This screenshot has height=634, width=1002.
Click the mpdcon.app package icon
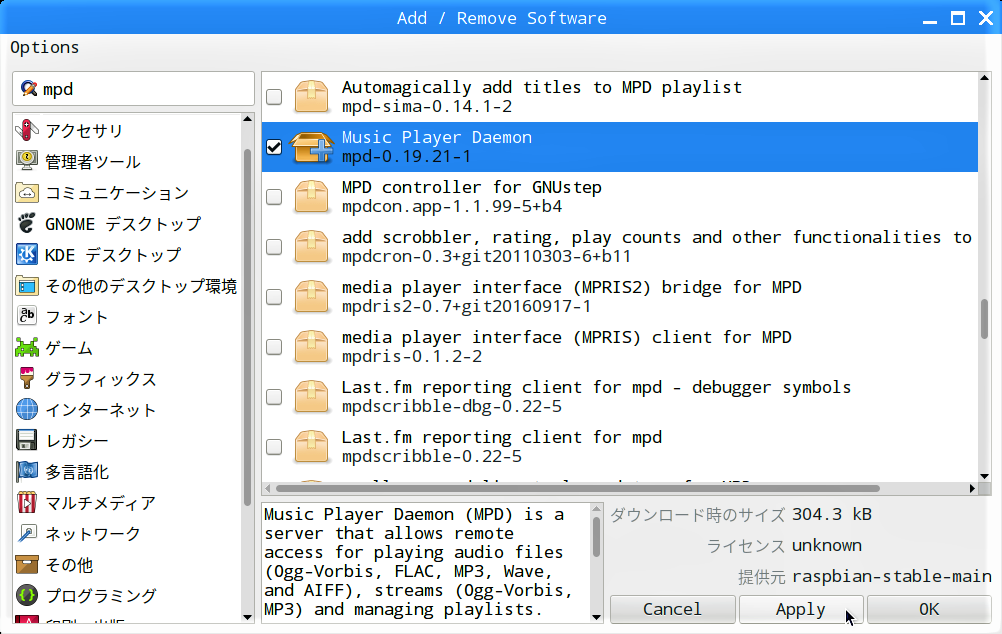pos(311,196)
